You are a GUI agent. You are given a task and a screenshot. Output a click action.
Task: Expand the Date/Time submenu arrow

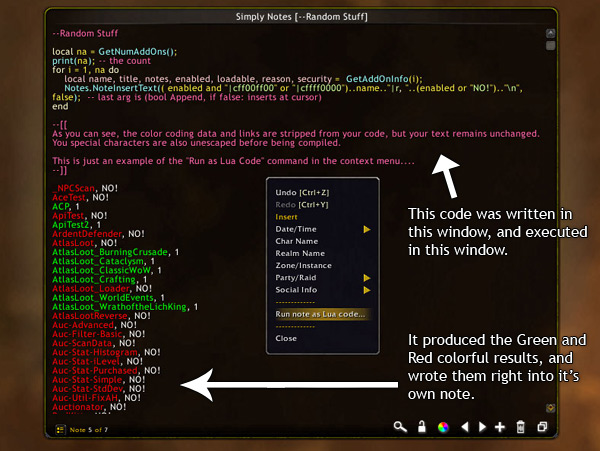pos(367,229)
